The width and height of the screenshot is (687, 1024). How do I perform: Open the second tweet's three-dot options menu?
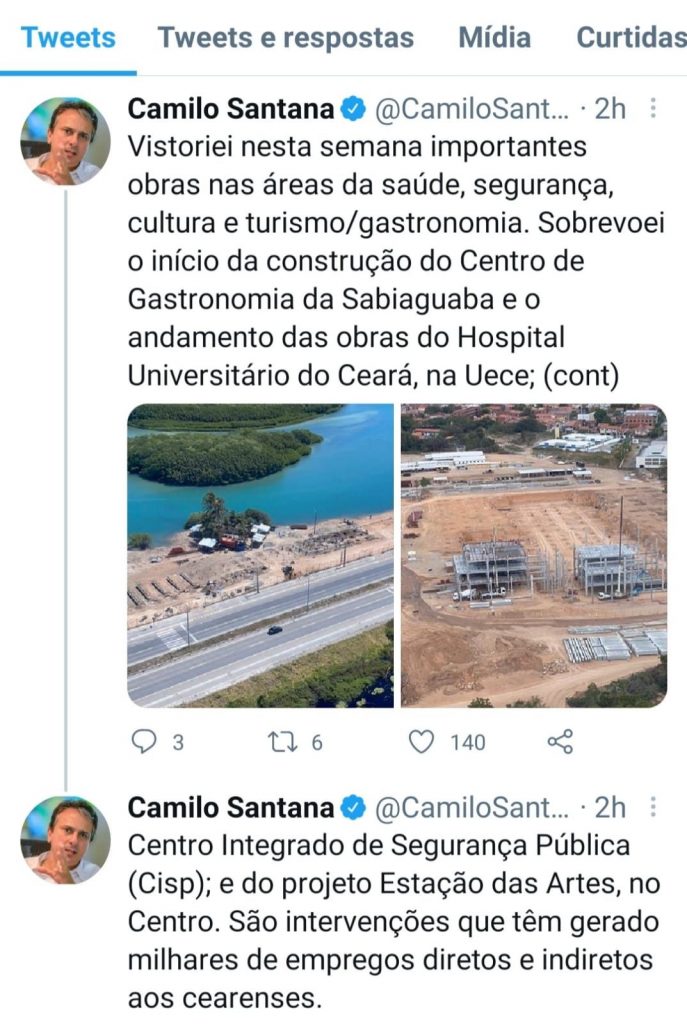[x=653, y=806]
